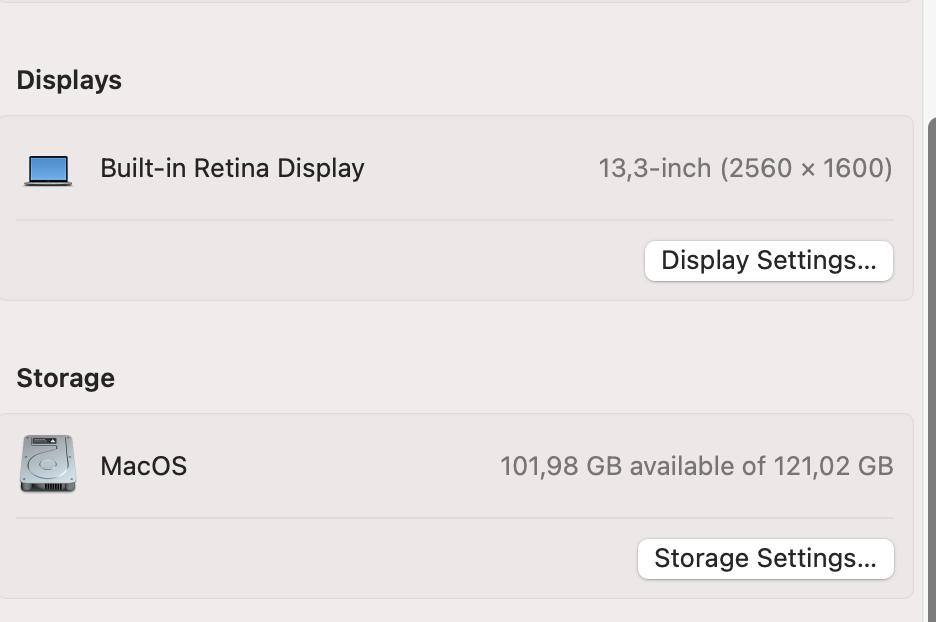The width and height of the screenshot is (936, 622).
Task: Open Display Settings
Action: click(768, 260)
